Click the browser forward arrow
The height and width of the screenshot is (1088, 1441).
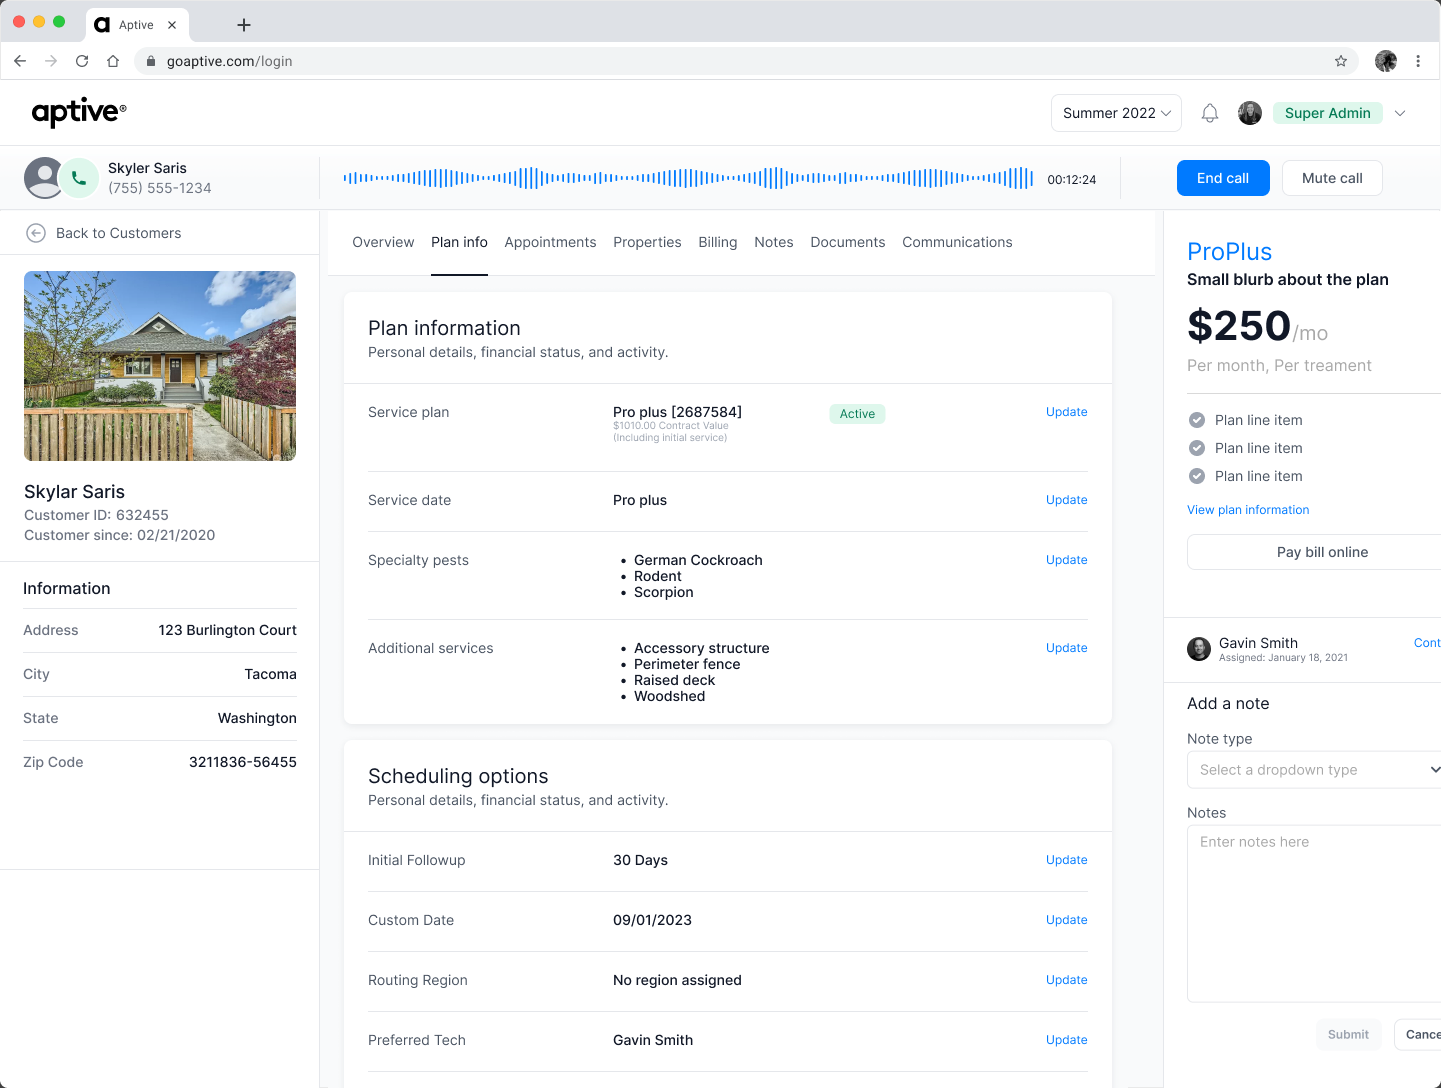[x=51, y=61]
